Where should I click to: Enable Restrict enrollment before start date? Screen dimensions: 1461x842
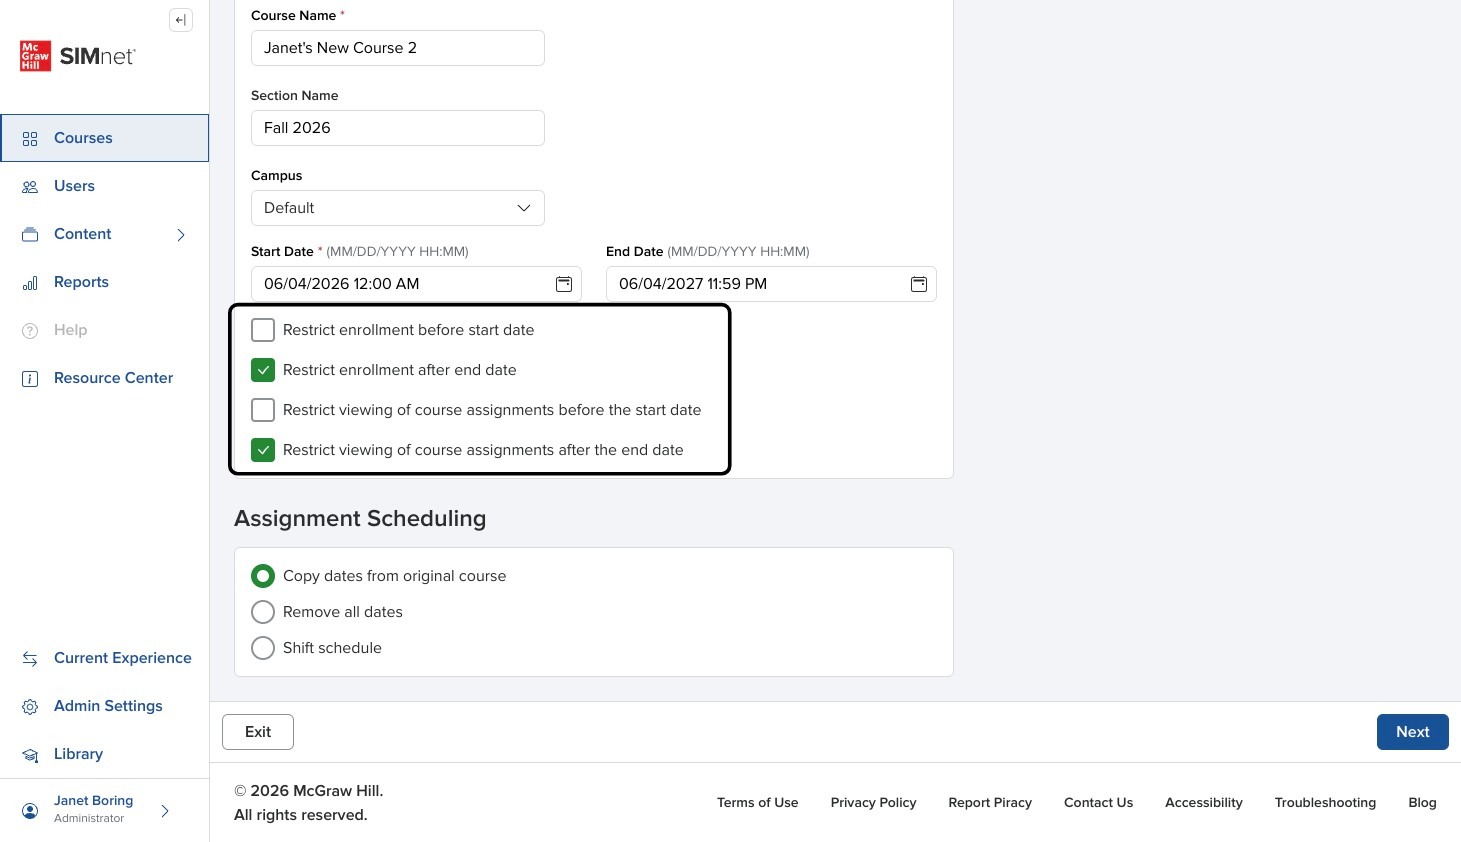coord(263,330)
